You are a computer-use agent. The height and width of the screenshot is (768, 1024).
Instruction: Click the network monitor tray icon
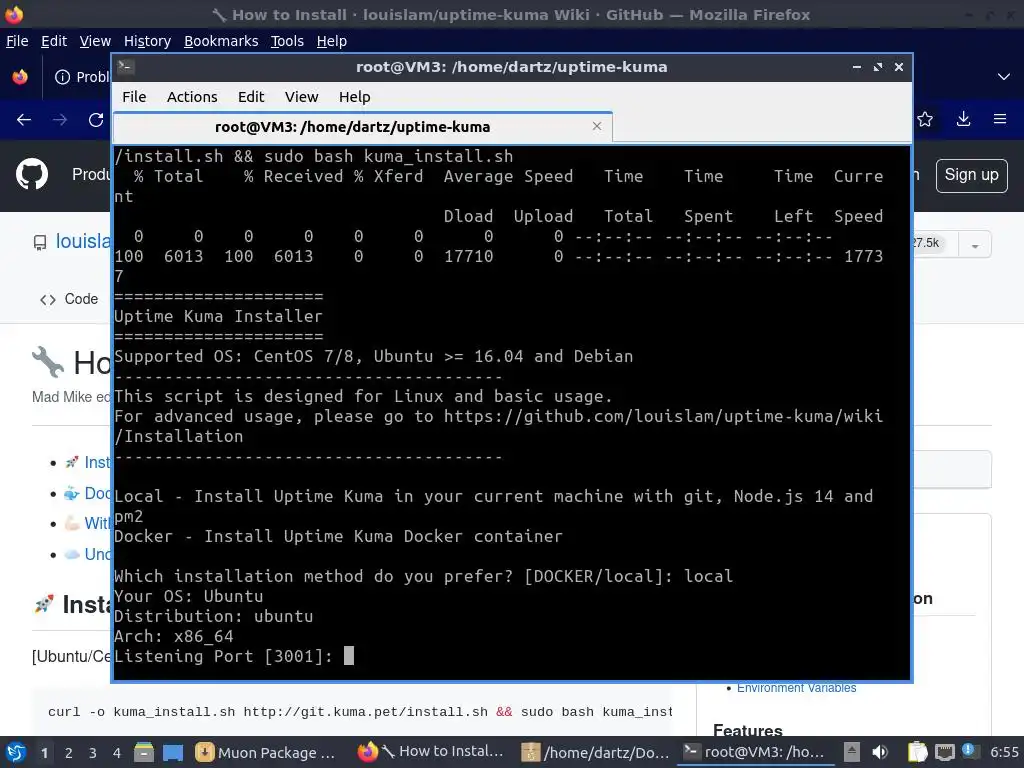[944, 753]
